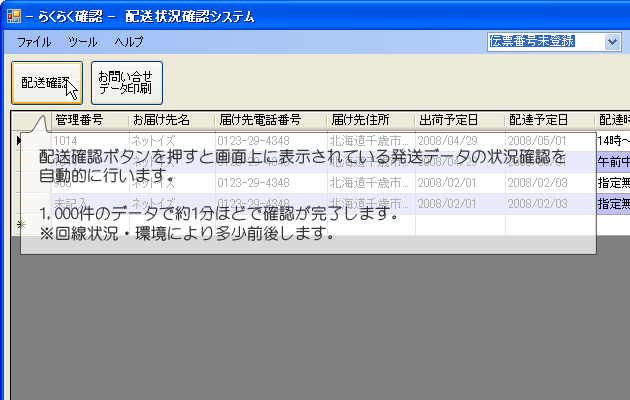Click the new-row asterisk row header
630x400 pixels.
[18, 224]
